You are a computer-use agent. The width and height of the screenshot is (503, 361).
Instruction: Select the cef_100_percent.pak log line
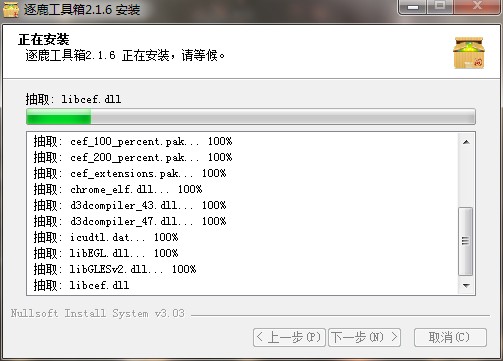[133, 141]
